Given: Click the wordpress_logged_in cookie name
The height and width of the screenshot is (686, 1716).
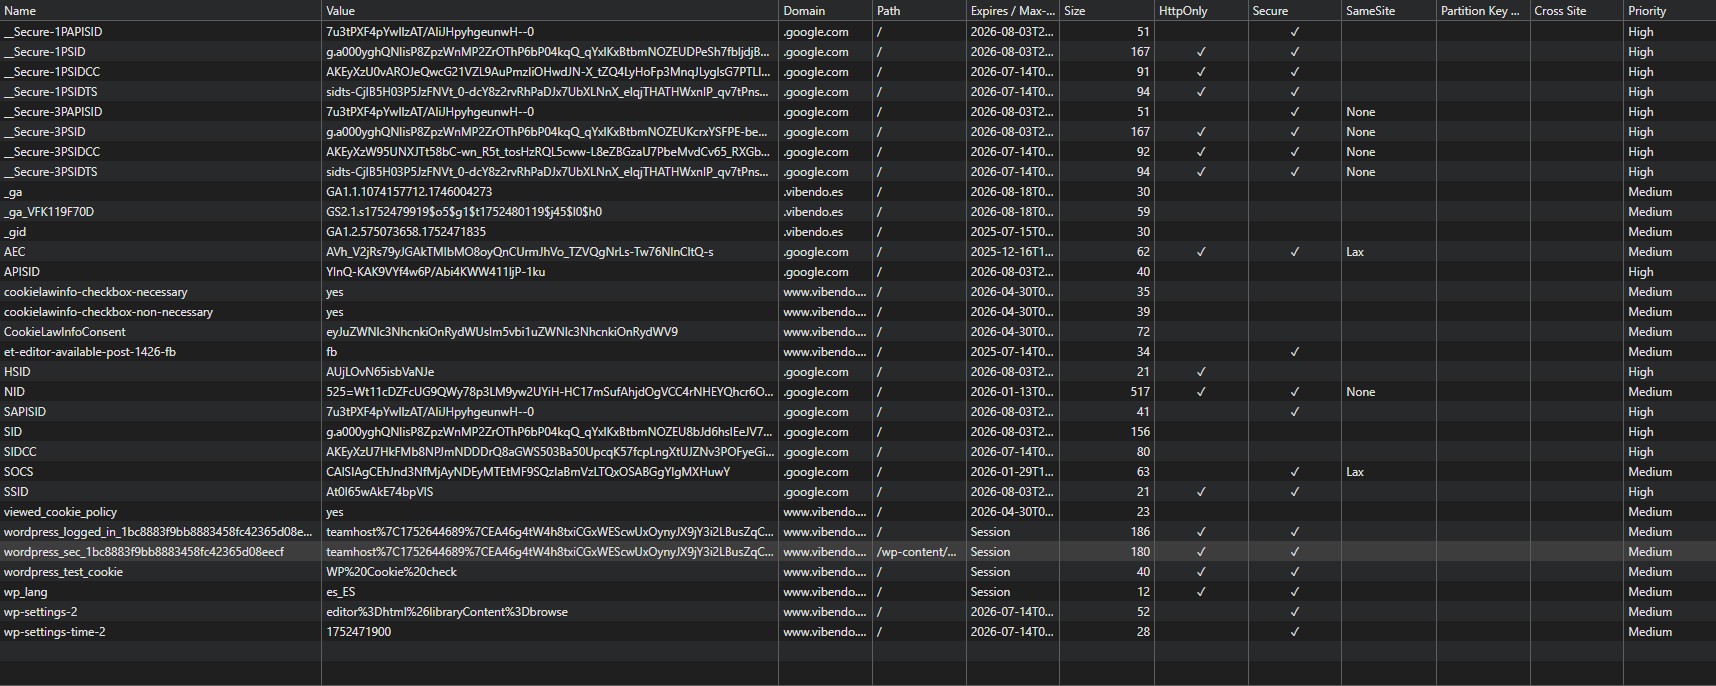Looking at the screenshot, I should pos(159,532).
